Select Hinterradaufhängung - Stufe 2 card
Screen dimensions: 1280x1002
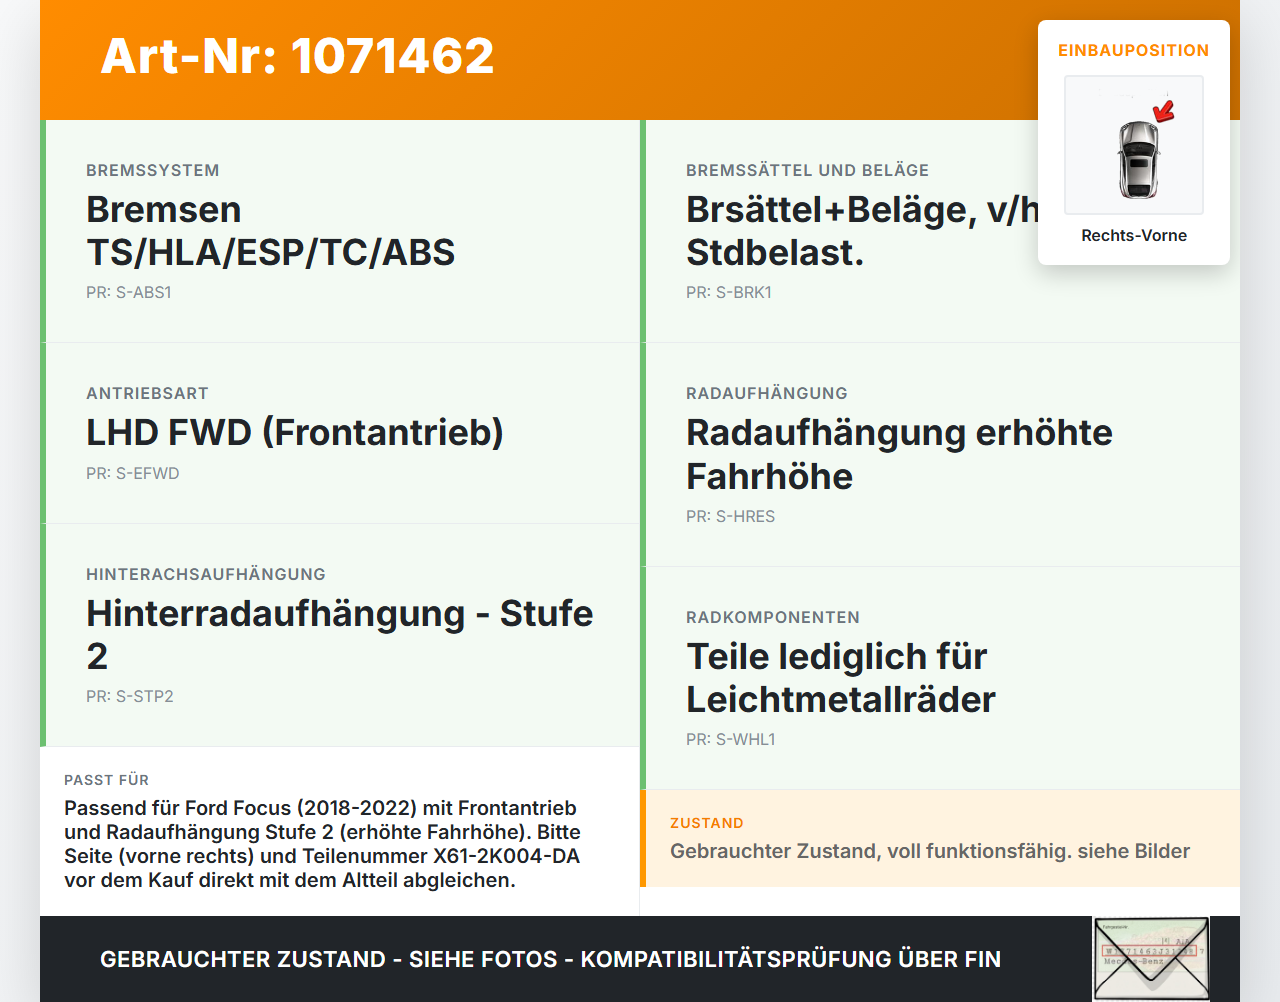(x=340, y=635)
